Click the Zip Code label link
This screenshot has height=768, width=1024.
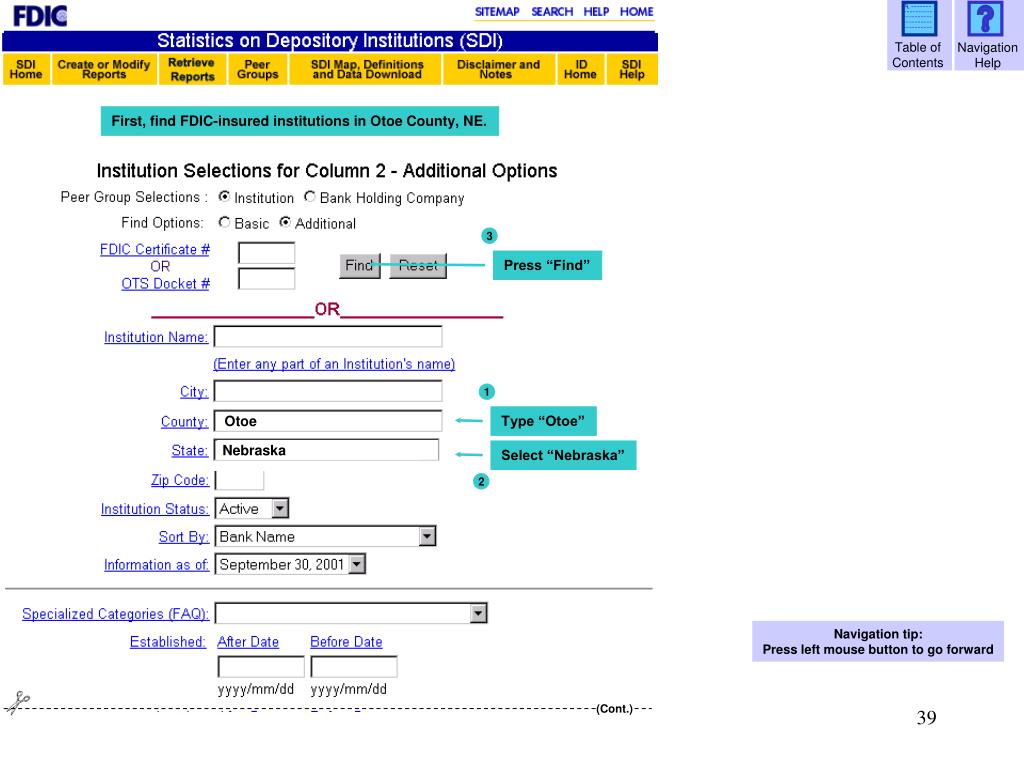coord(180,480)
